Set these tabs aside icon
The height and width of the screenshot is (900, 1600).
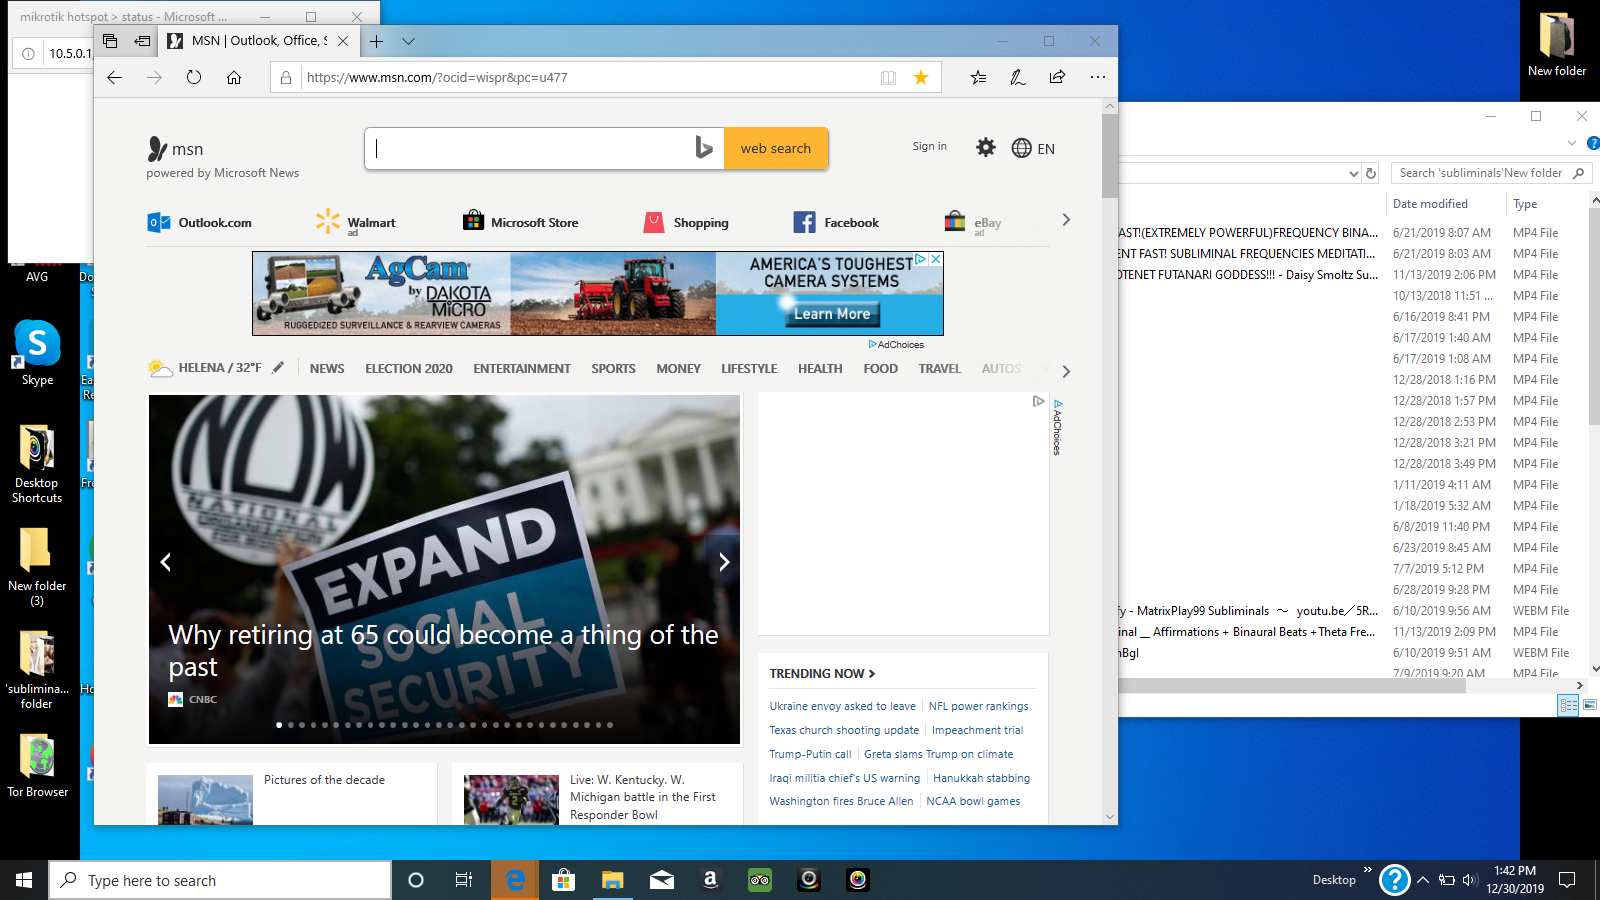(142, 41)
